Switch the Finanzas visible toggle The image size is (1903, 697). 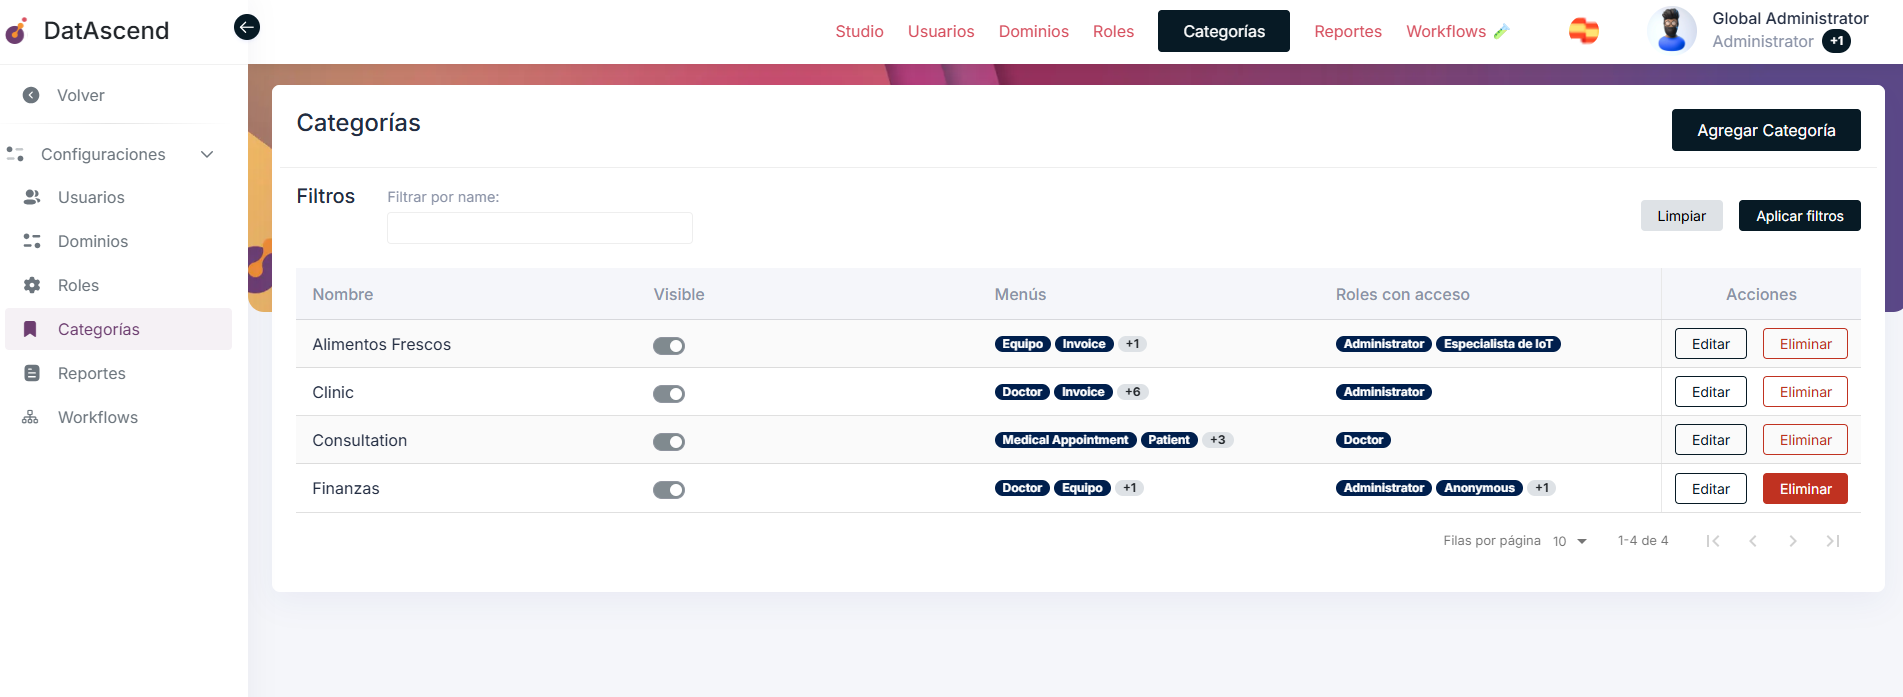click(669, 490)
